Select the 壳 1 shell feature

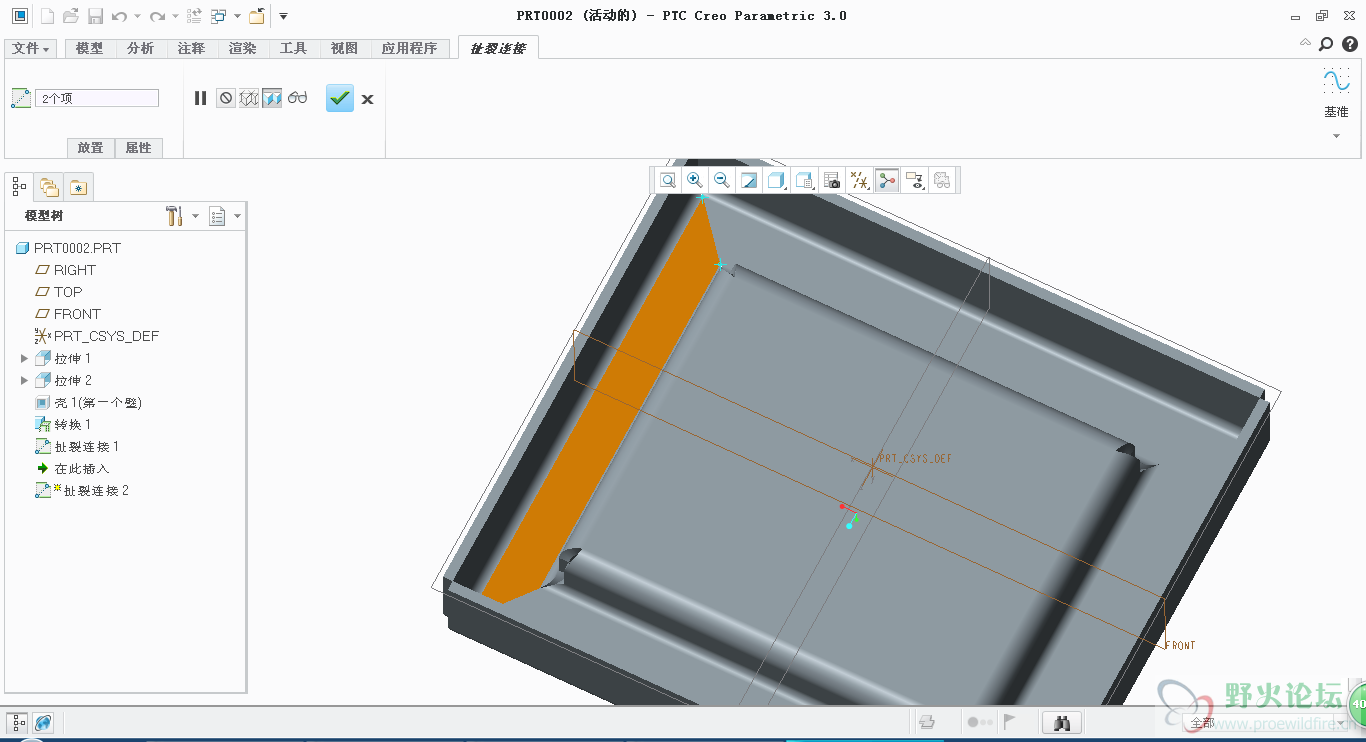tap(88, 402)
